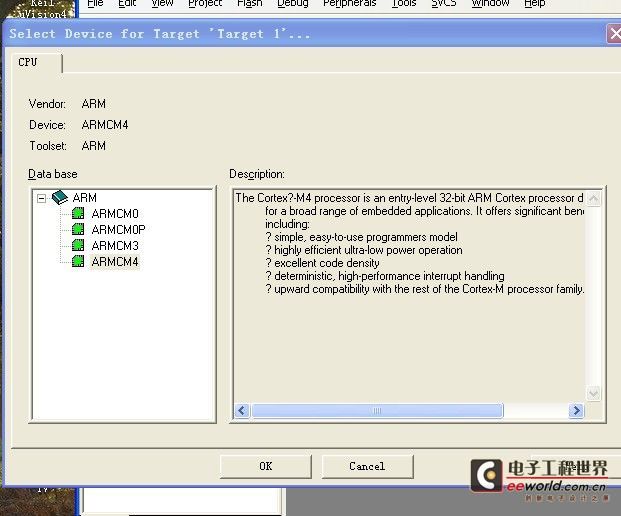The image size is (621, 516).
Task: Confirm device selection with OK
Action: coord(266,466)
